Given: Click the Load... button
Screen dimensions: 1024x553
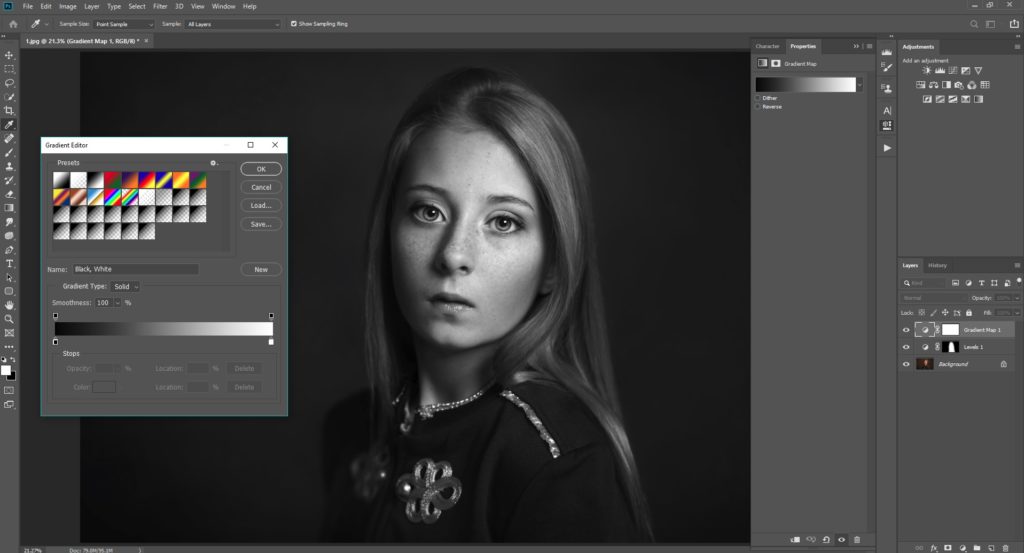Looking at the screenshot, I should (261, 206).
